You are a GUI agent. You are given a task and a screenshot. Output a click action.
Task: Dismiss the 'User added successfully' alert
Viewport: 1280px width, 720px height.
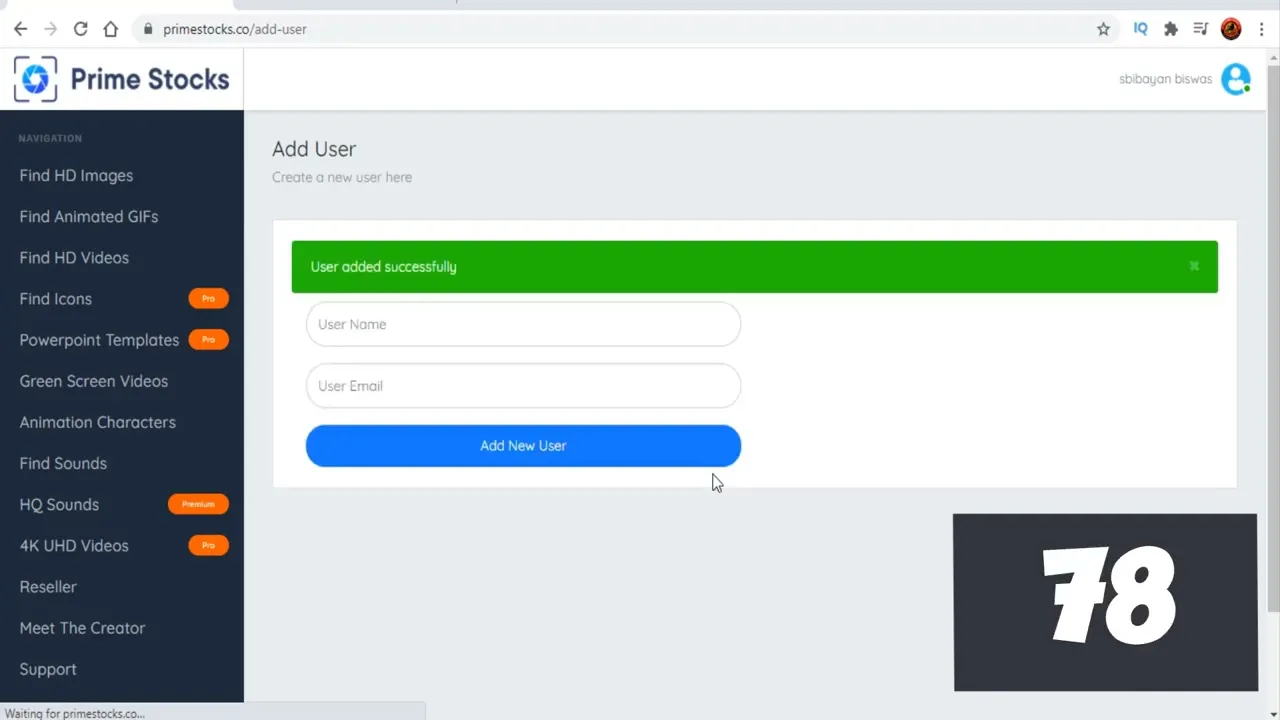[1194, 266]
